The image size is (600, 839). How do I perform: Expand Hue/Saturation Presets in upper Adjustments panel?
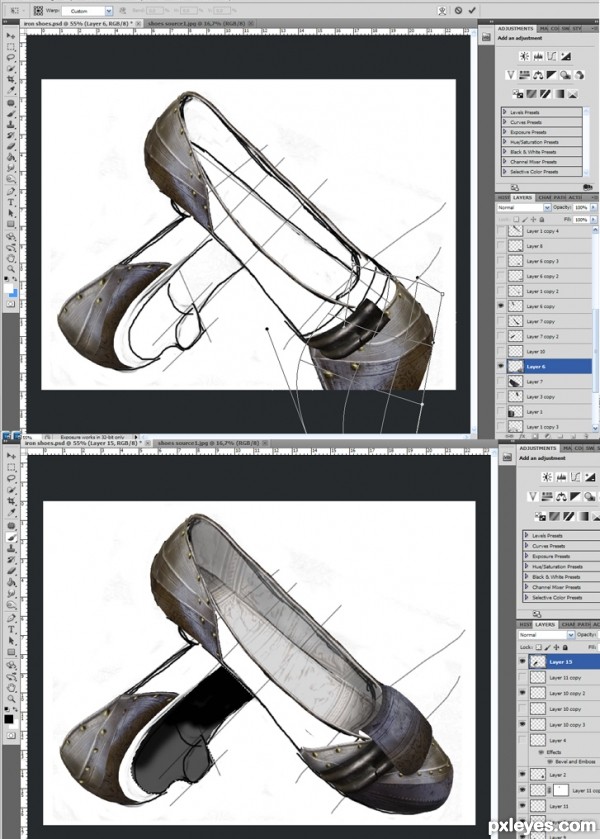(504, 142)
